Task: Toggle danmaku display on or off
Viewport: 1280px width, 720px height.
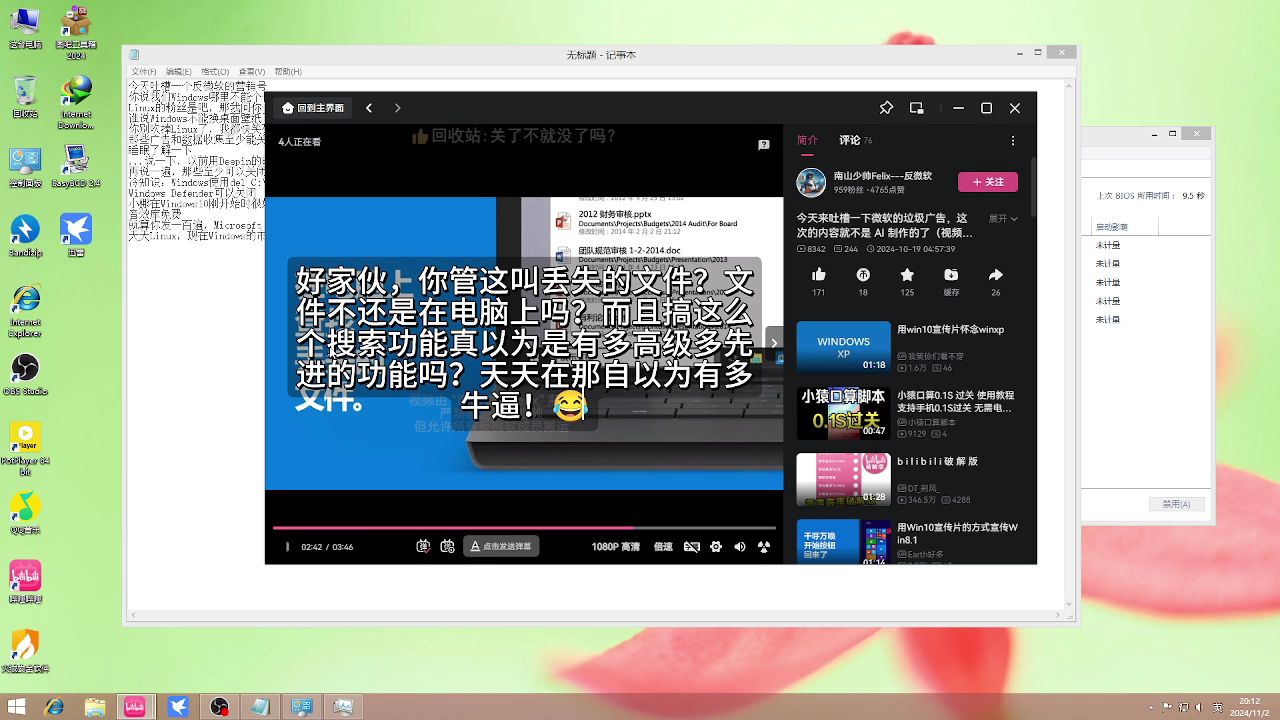Action: (424, 546)
